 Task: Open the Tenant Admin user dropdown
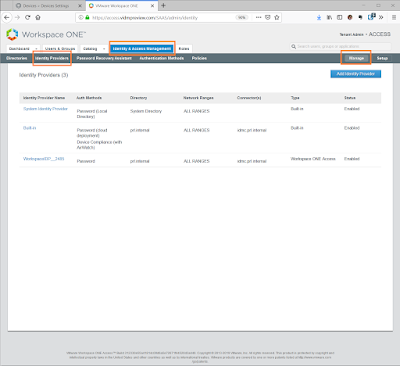[365, 34]
